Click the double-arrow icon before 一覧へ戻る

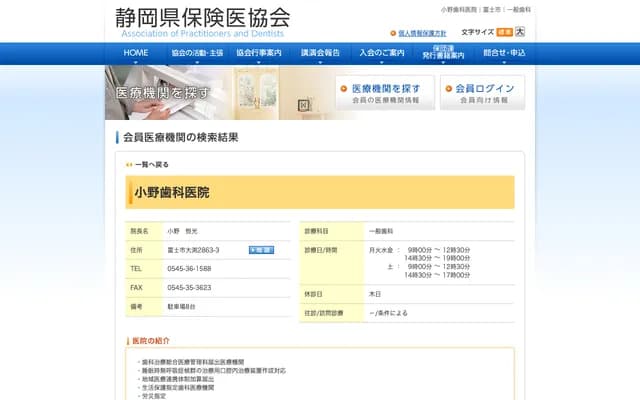coord(129,164)
